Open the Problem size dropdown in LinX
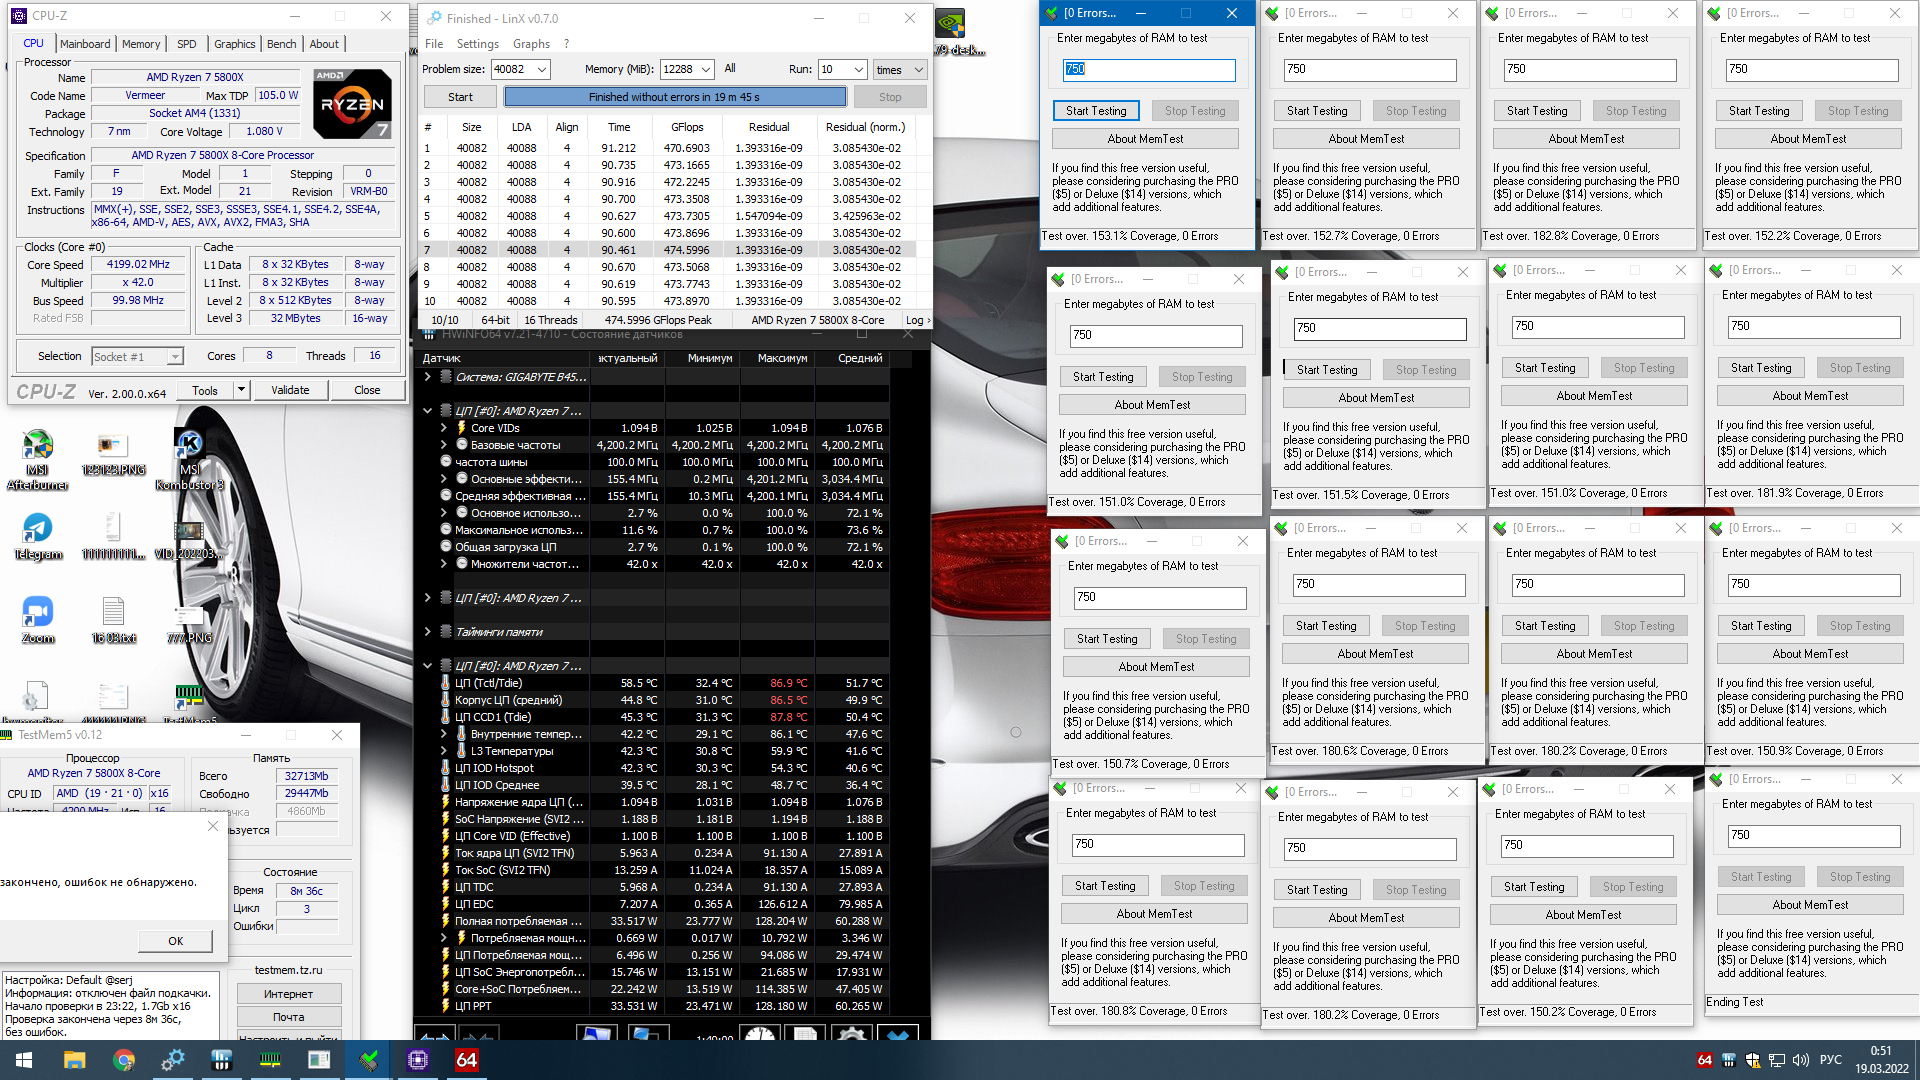1920x1080 pixels. 541,69
